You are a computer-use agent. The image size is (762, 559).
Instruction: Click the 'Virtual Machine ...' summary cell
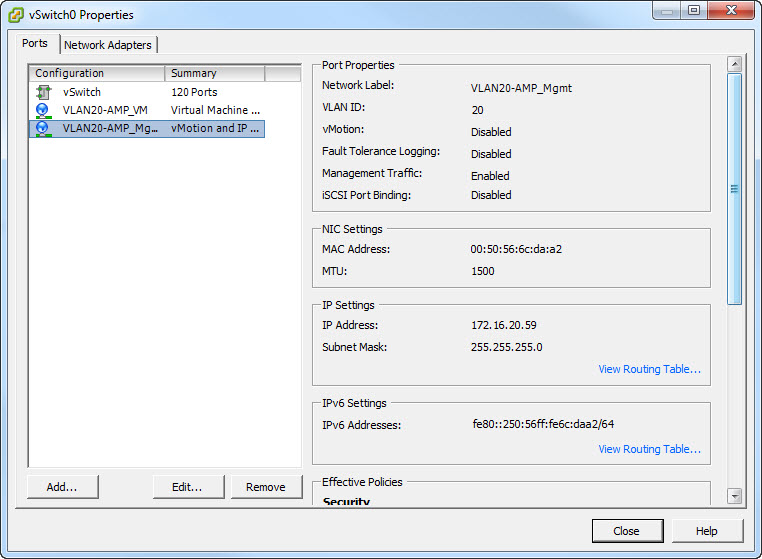pos(215,110)
